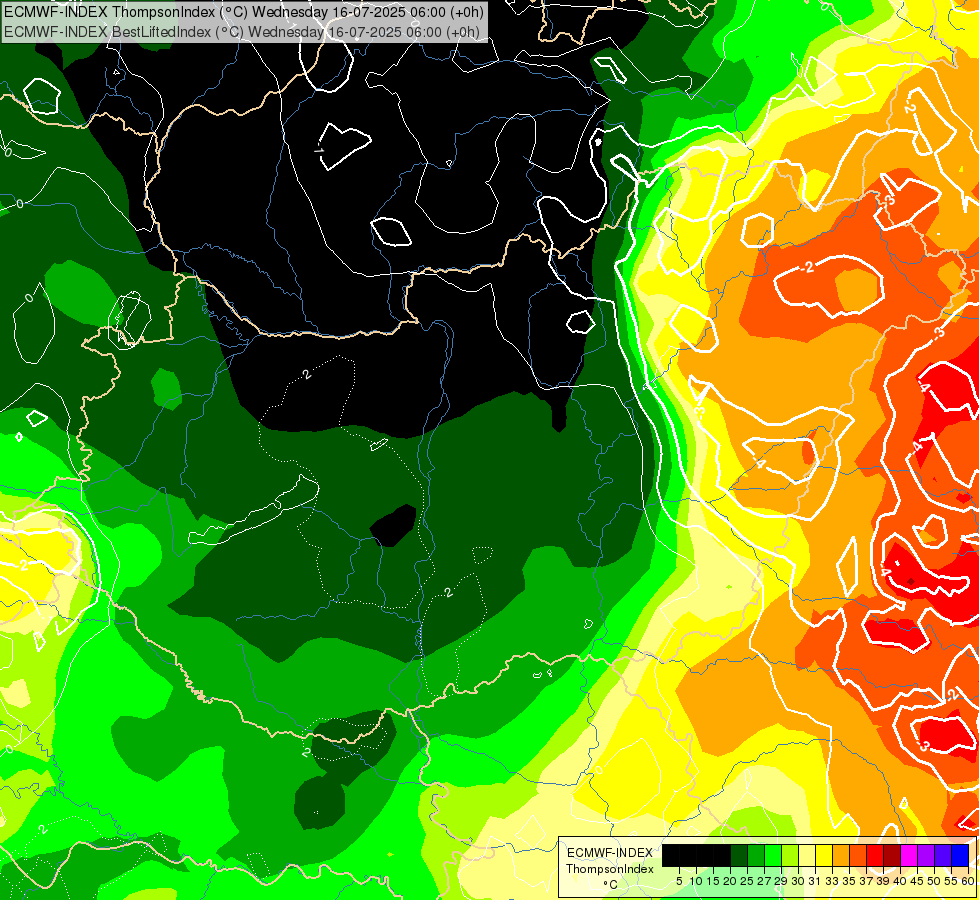Screen dimensions: 979x900
Task: Click the legend value label 55
Action: pos(951,881)
